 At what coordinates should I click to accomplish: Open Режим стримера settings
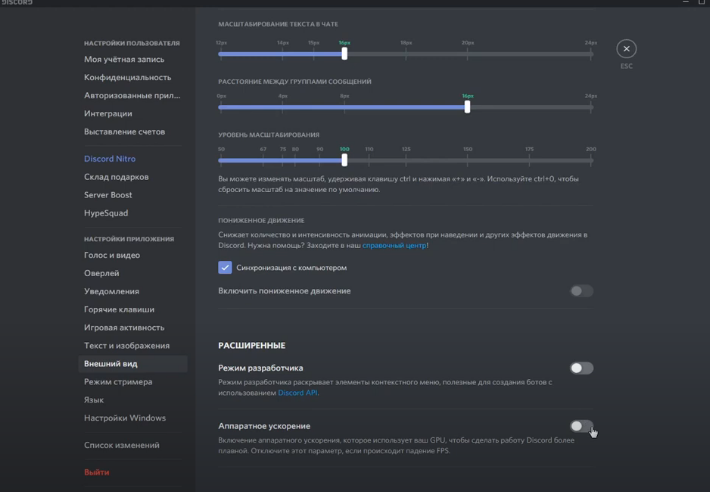118,382
